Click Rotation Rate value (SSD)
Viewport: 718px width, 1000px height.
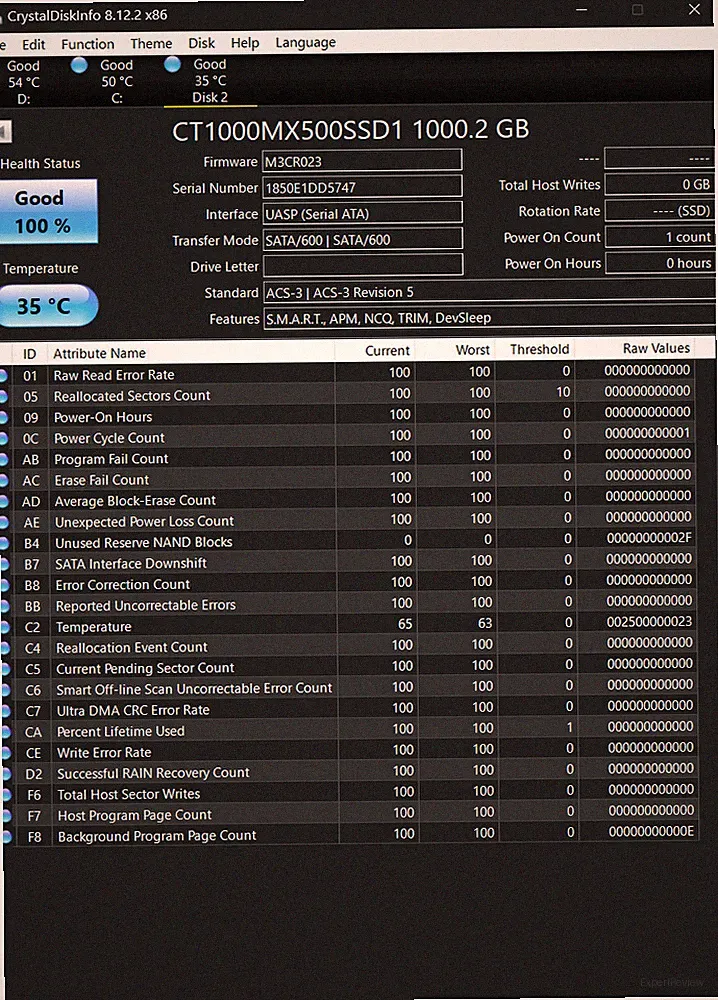pyautogui.click(x=659, y=210)
